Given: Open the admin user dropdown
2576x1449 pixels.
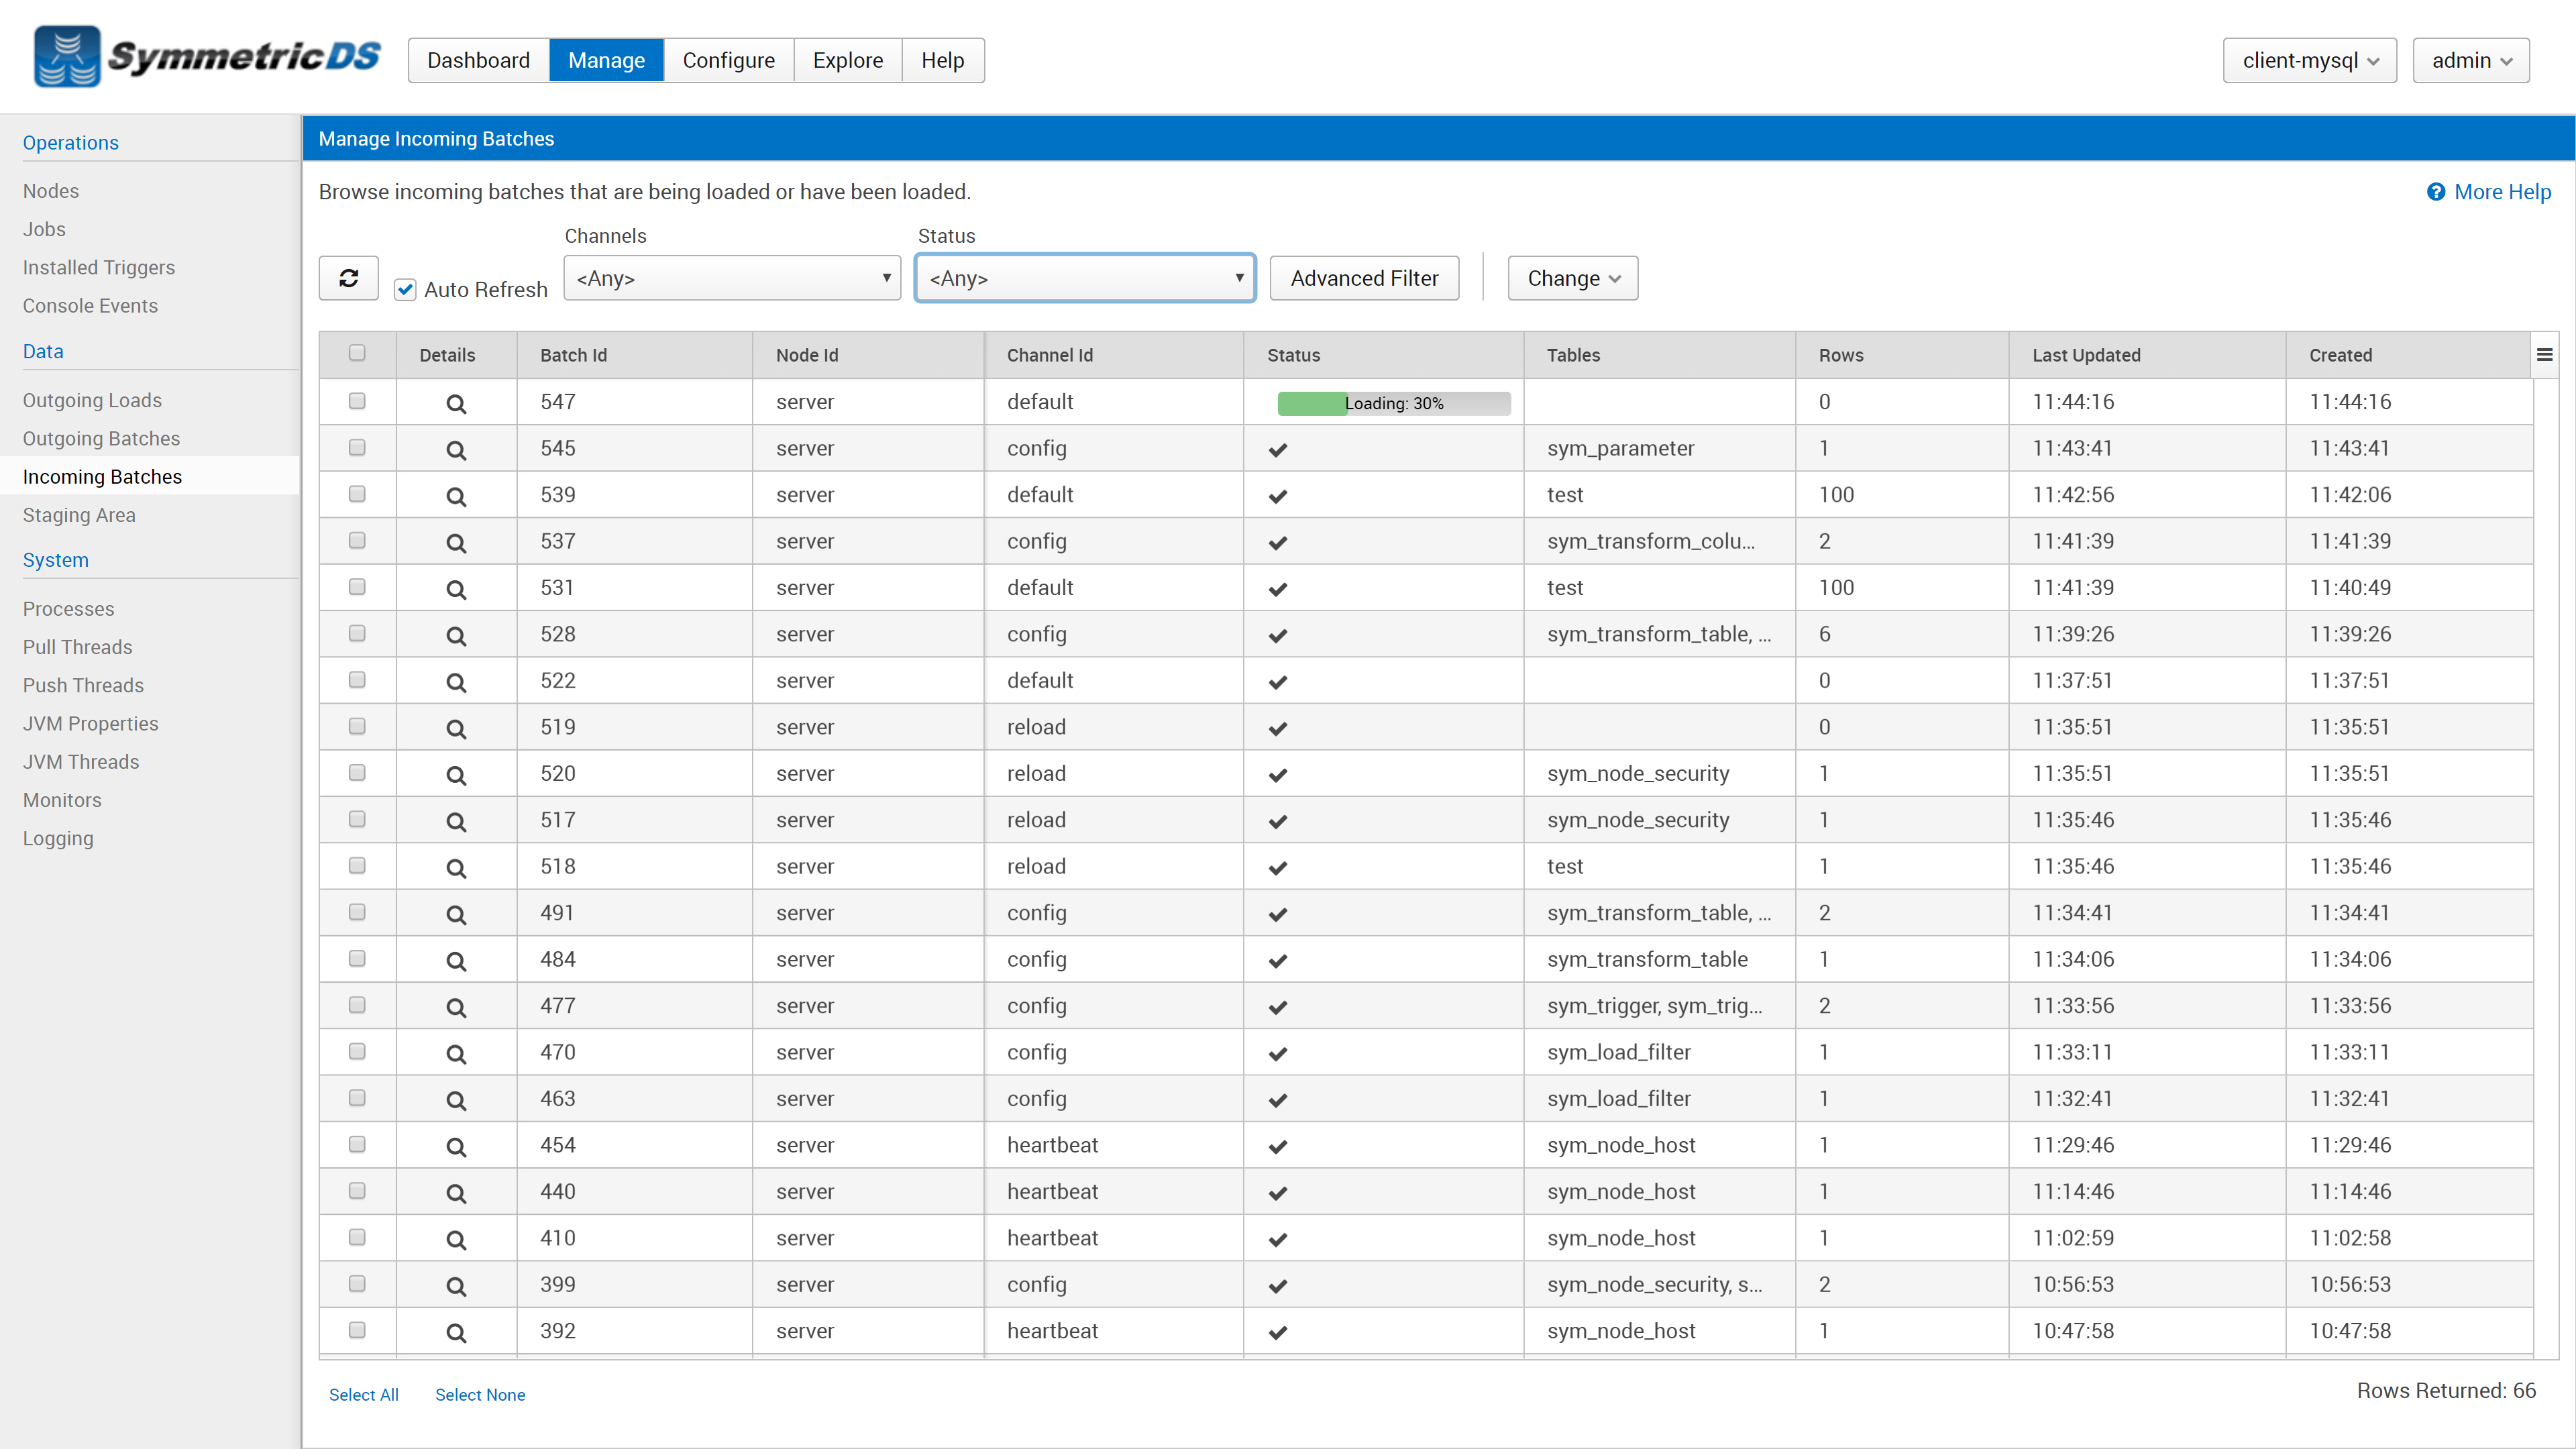Looking at the screenshot, I should (x=2471, y=60).
